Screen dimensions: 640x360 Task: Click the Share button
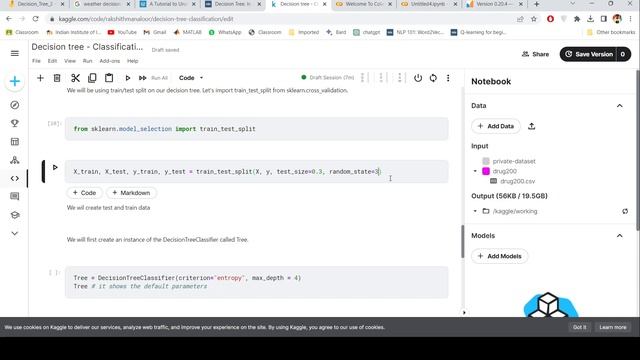click(x=535, y=54)
